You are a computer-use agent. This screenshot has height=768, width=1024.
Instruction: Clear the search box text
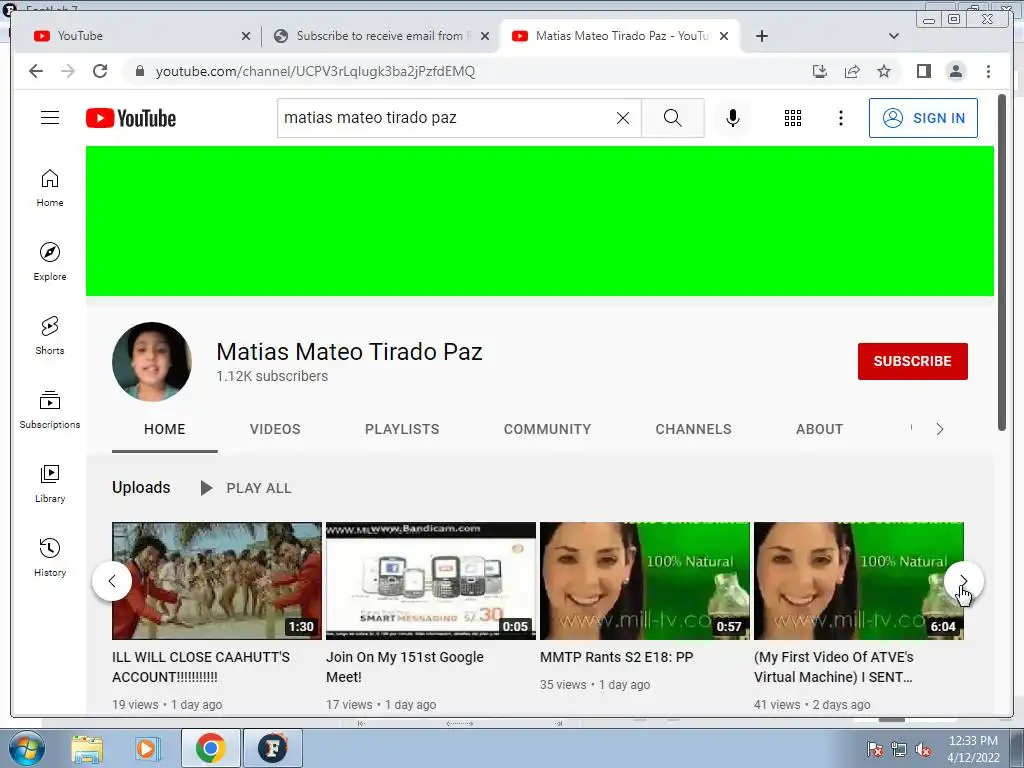[x=623, y=118]
